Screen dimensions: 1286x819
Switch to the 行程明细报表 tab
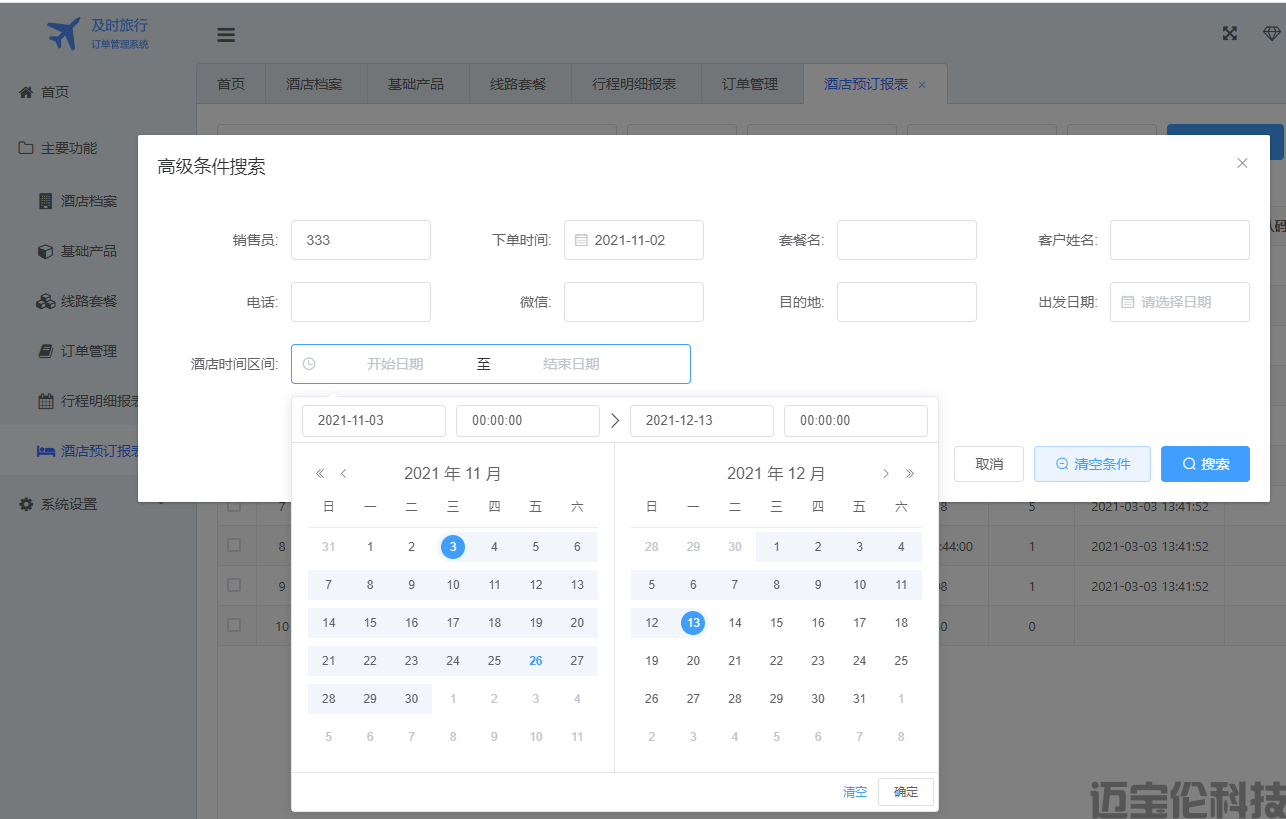634,84
